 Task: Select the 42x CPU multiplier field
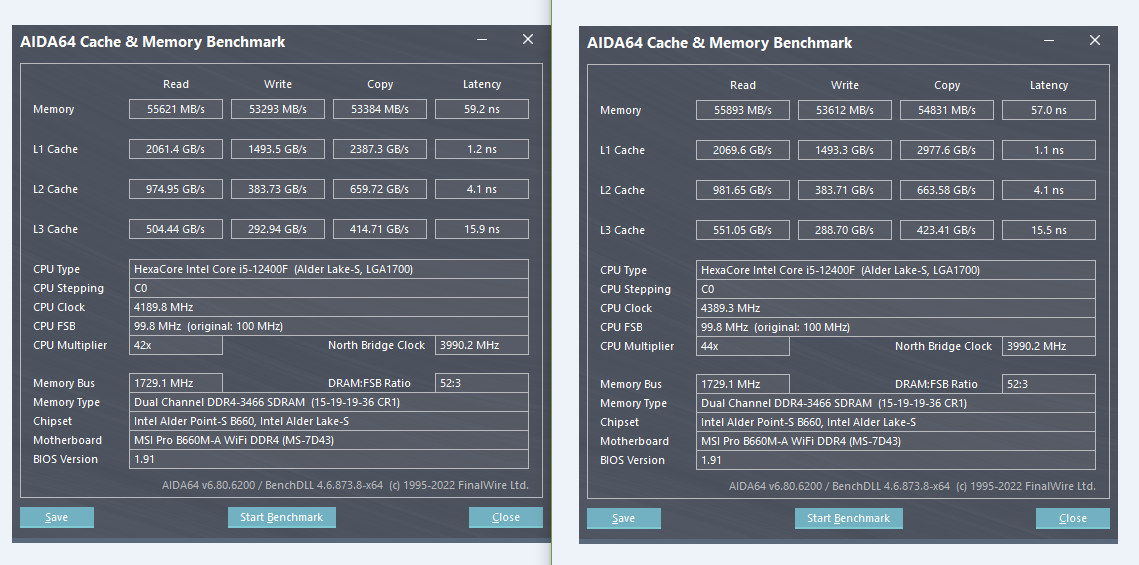(x=176, y=345)
